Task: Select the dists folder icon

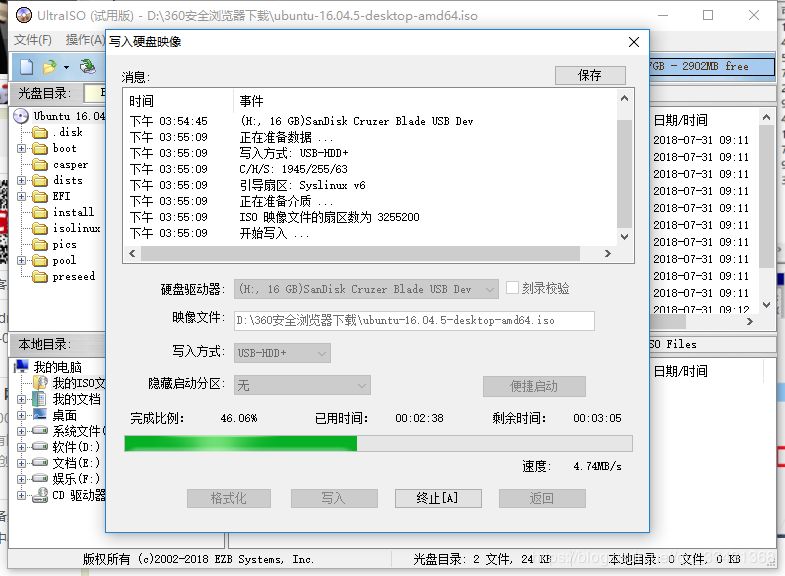Action: point(40,181)
